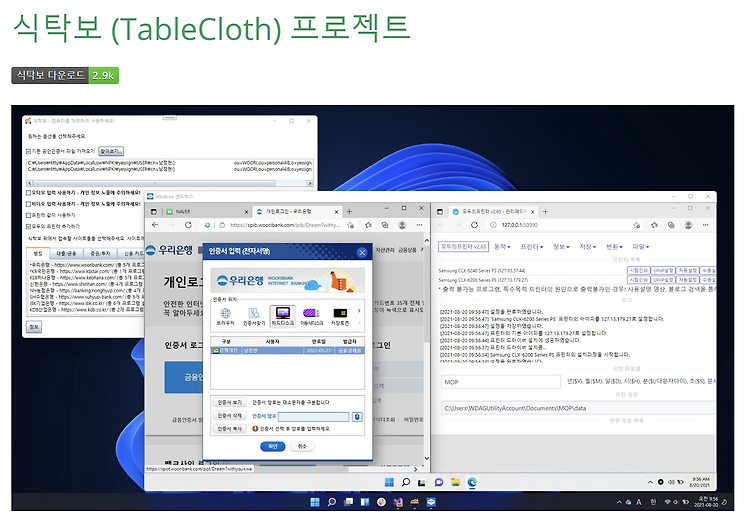750x531 pixels.
Task: Open favorites icon in Woori Bank browser
Action: [368, 225]
